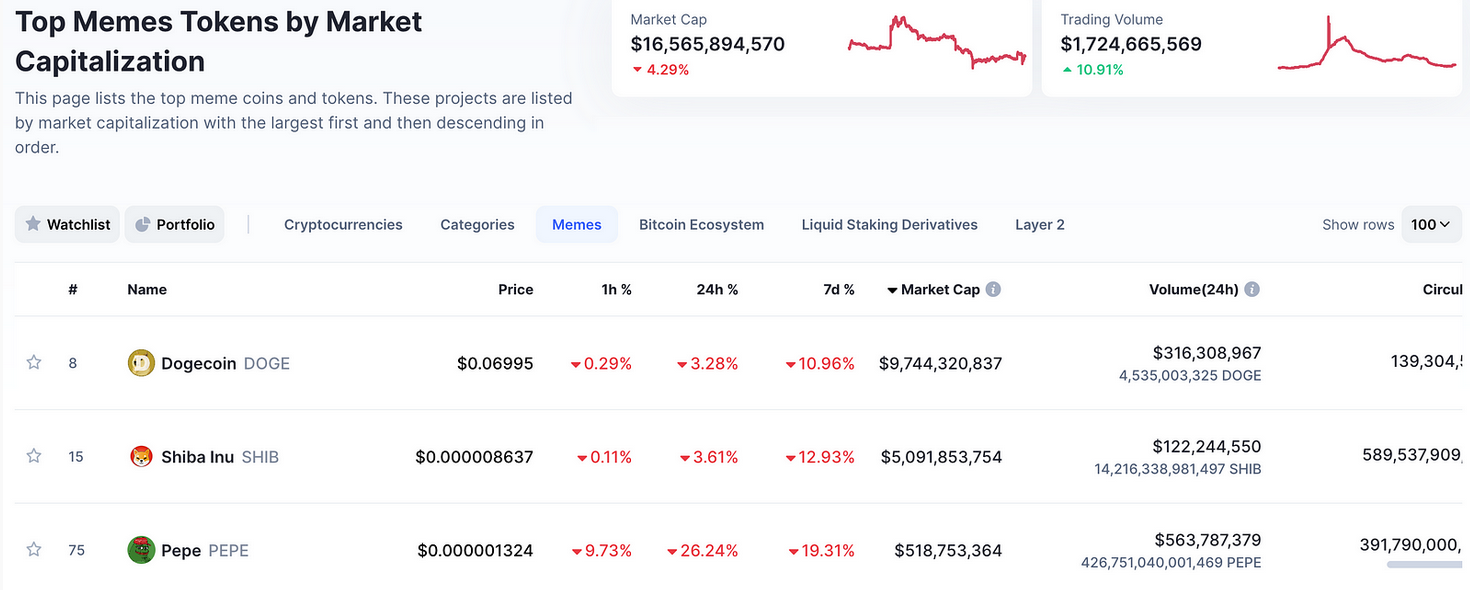
Task: Sort the table by the 7d % column
Action: (839, 289)
